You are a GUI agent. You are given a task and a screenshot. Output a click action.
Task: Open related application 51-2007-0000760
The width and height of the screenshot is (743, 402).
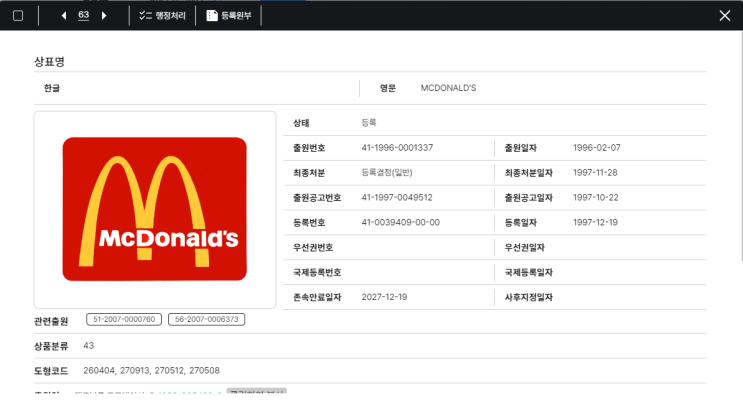(x=124, y=320)
